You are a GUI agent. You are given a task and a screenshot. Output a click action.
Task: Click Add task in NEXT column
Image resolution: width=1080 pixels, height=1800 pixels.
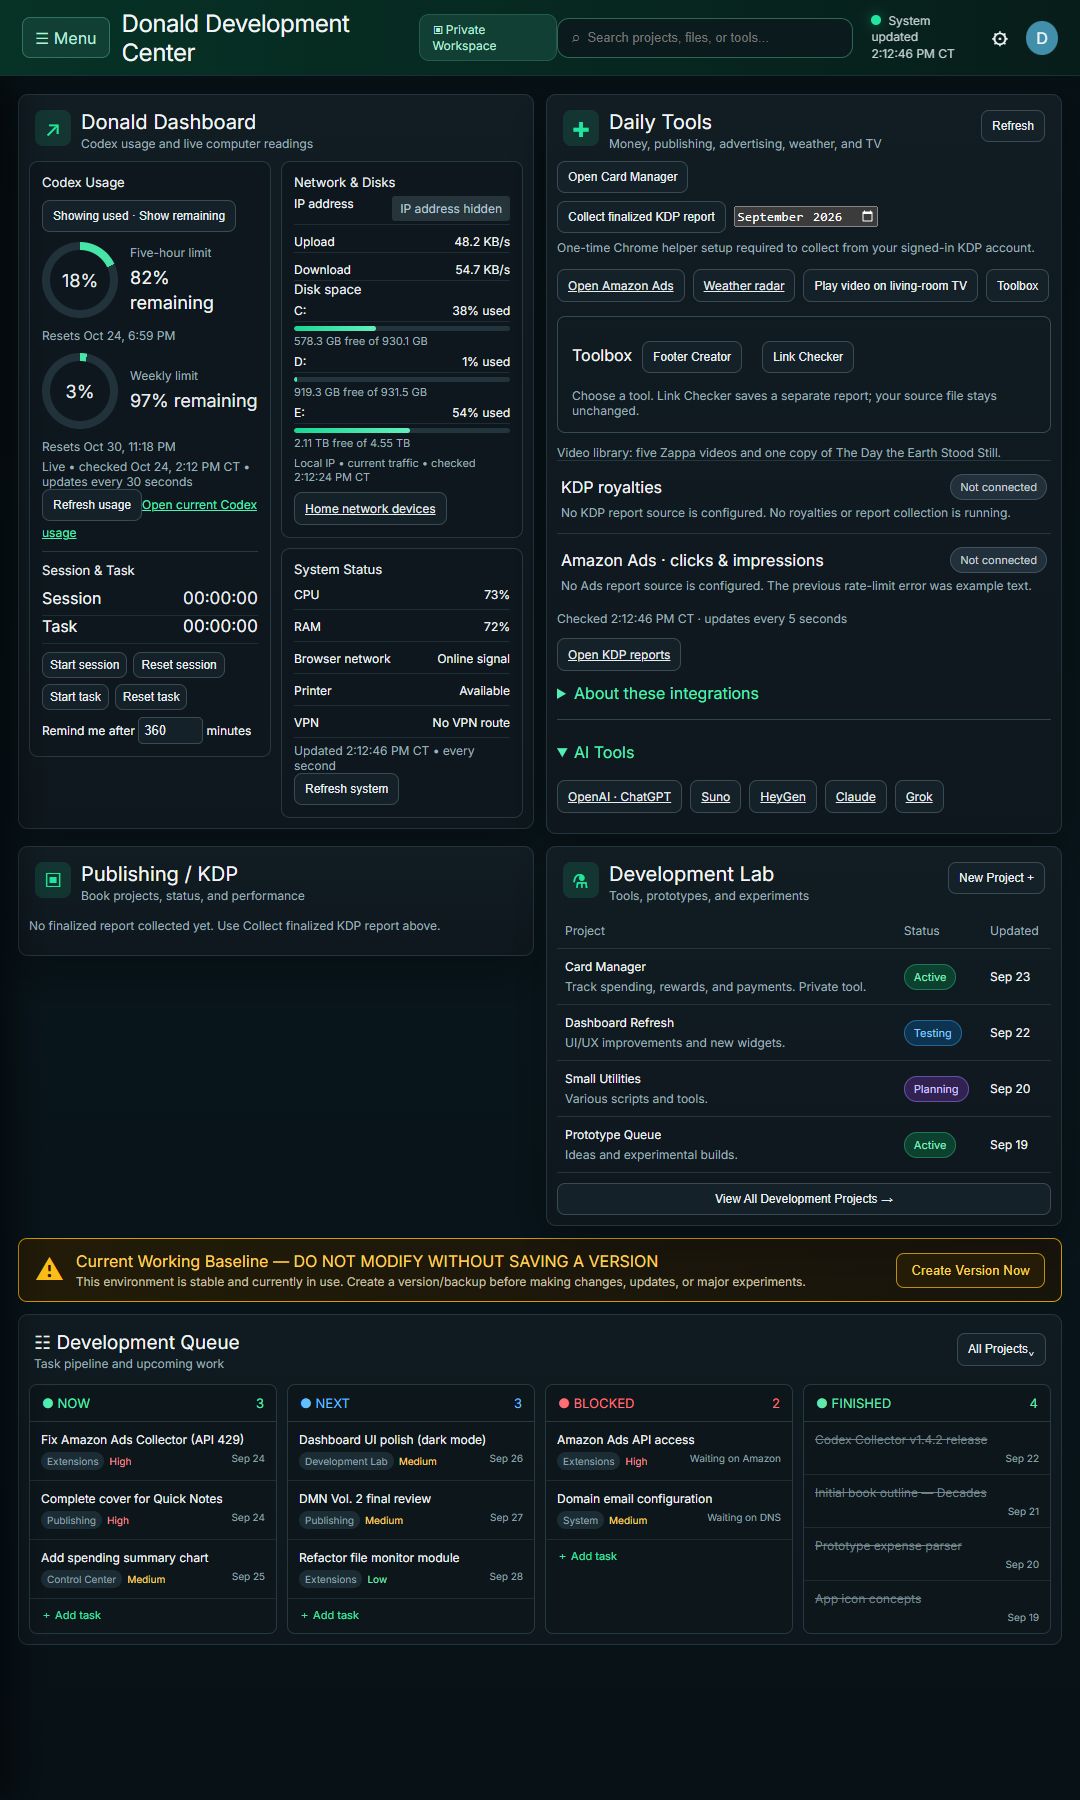(330, 1615)
